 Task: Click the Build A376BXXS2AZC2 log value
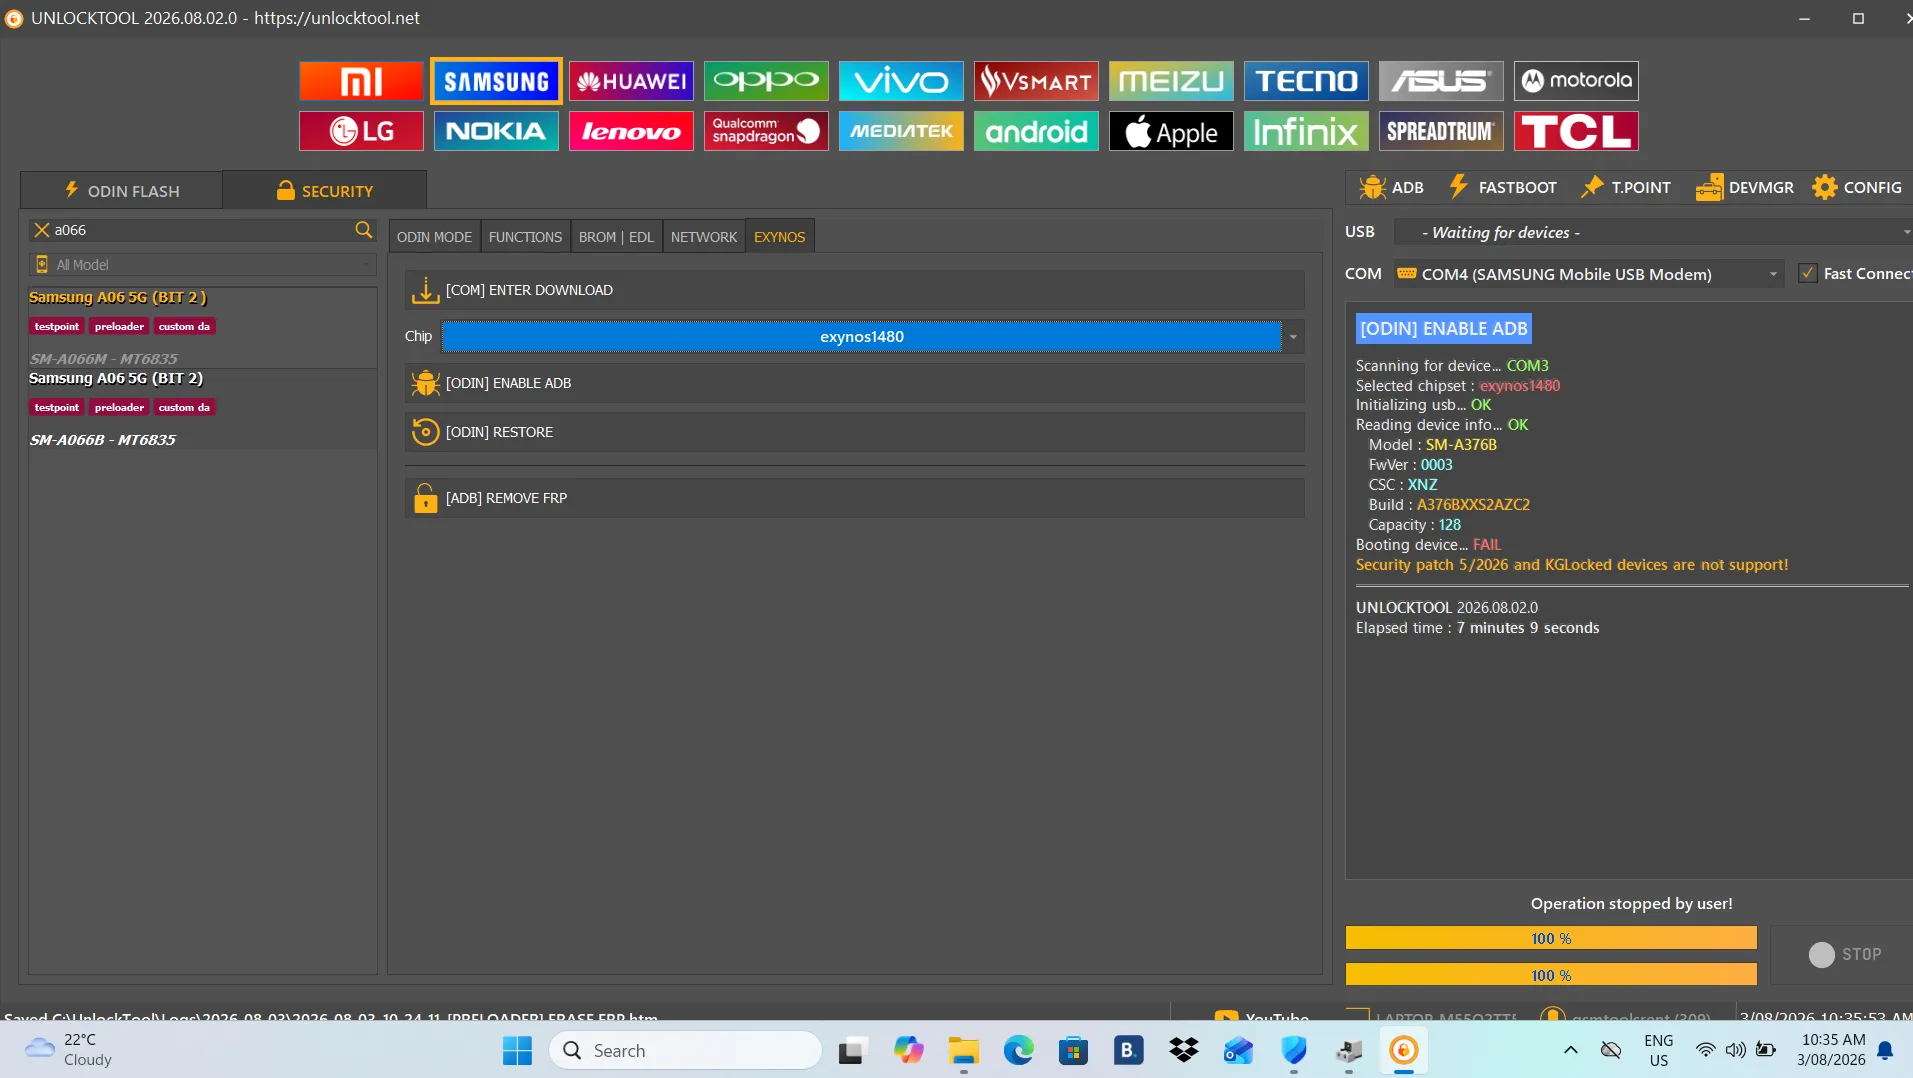tap(1473, 505)
